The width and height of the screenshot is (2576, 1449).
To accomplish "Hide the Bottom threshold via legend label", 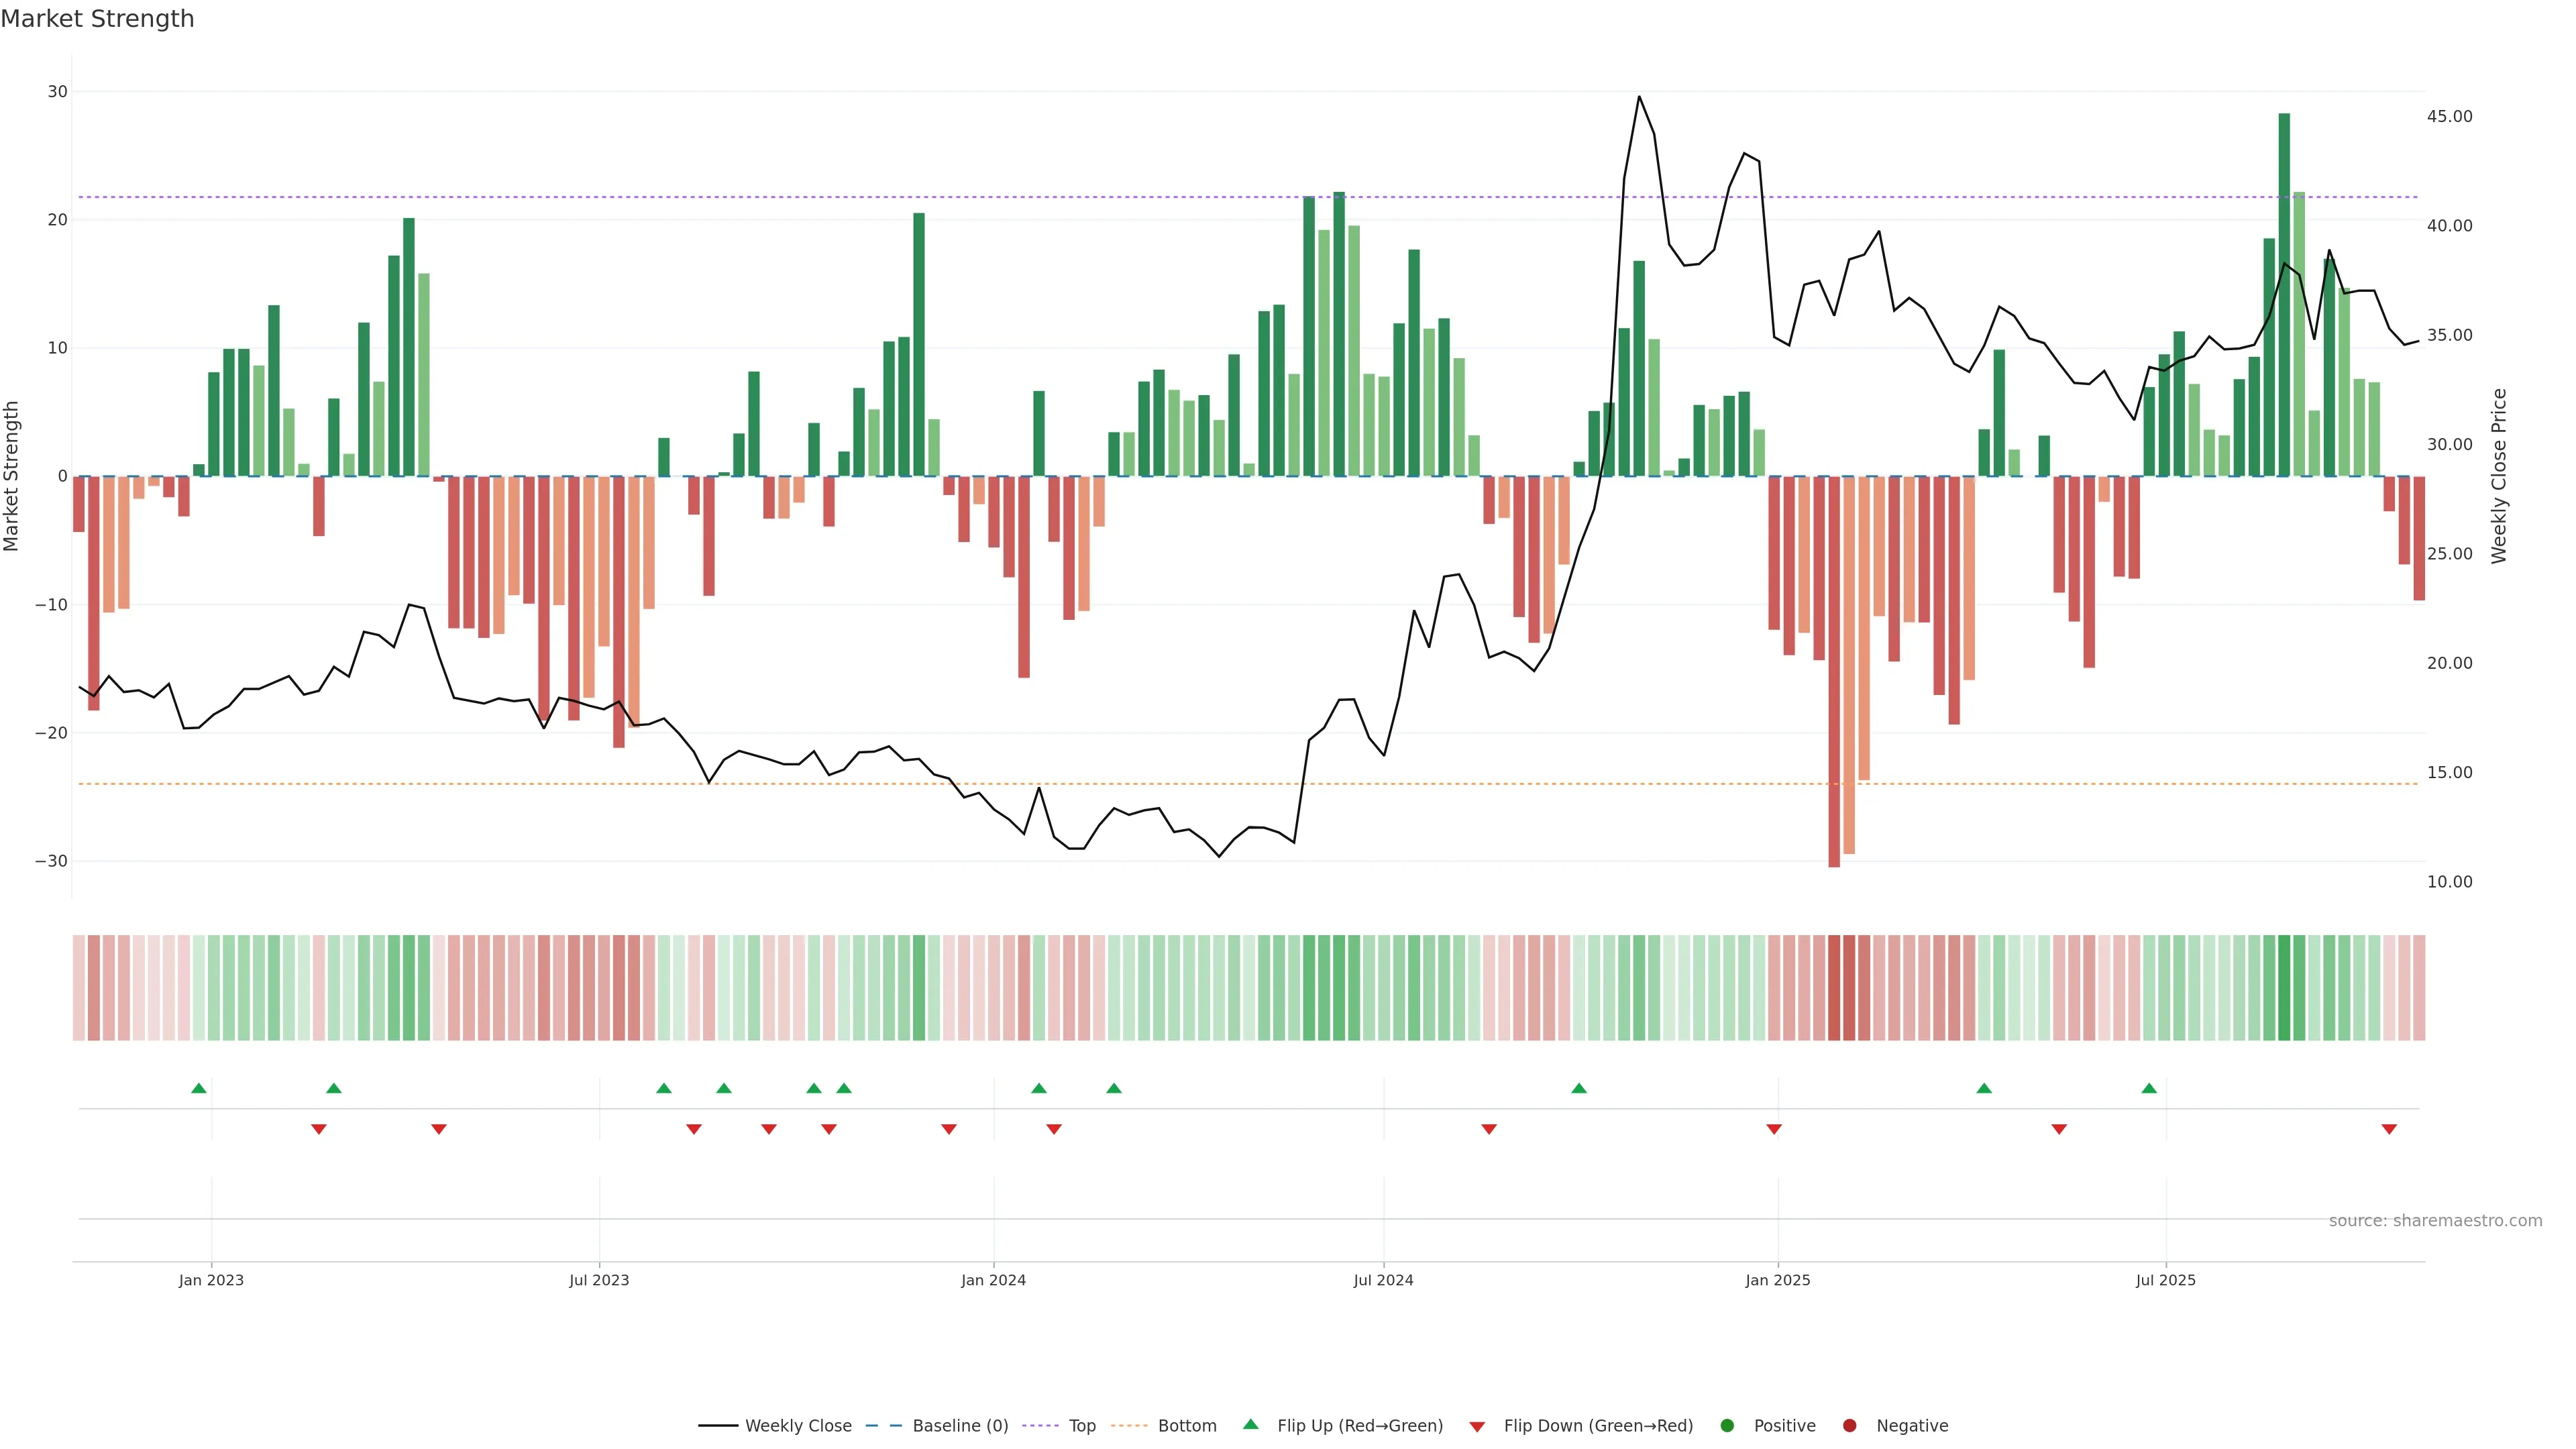I will pos(1187,1425).
